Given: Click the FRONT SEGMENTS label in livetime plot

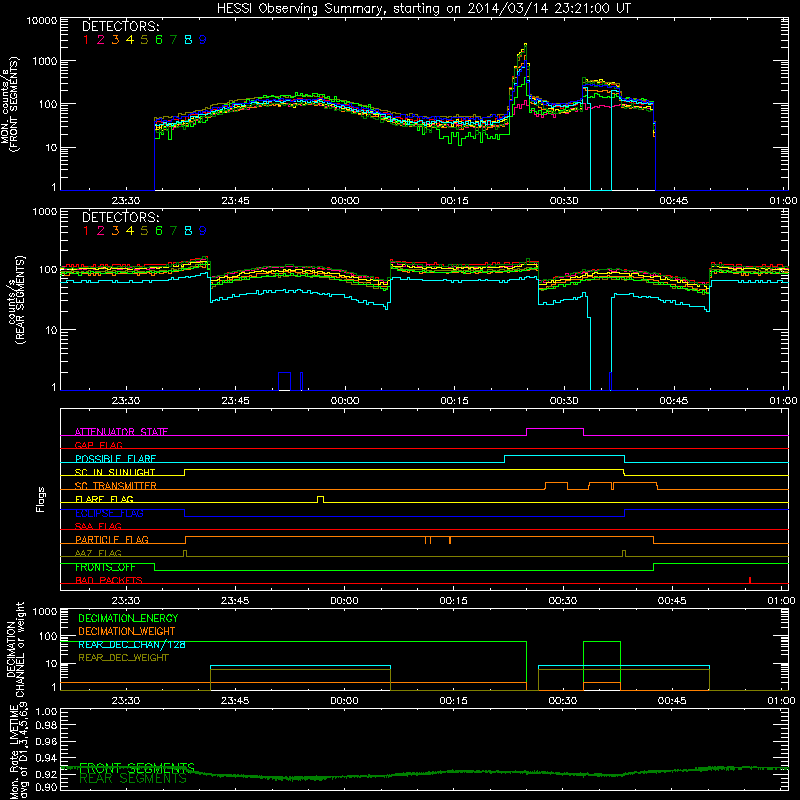Looking at the screenshot, I should coord(137,768).
